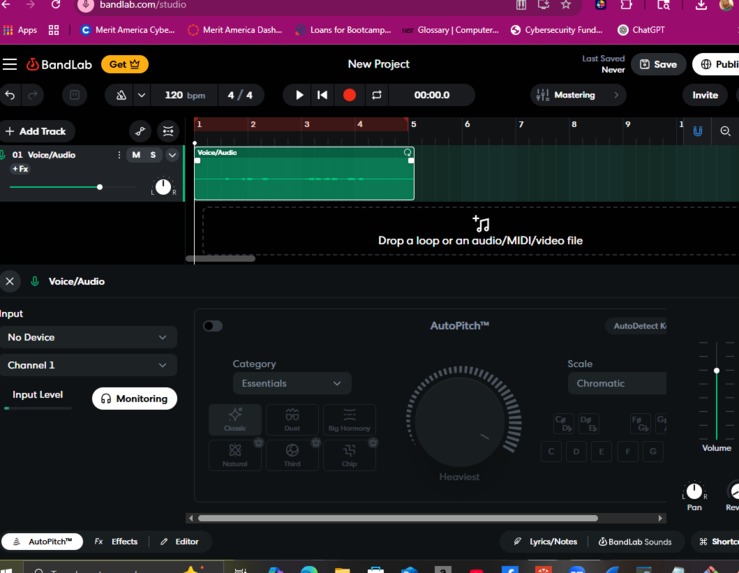The width and height of the screenshot is (739, 573).
Task: Open the No Device input dropdown
Action: point(88,337)
